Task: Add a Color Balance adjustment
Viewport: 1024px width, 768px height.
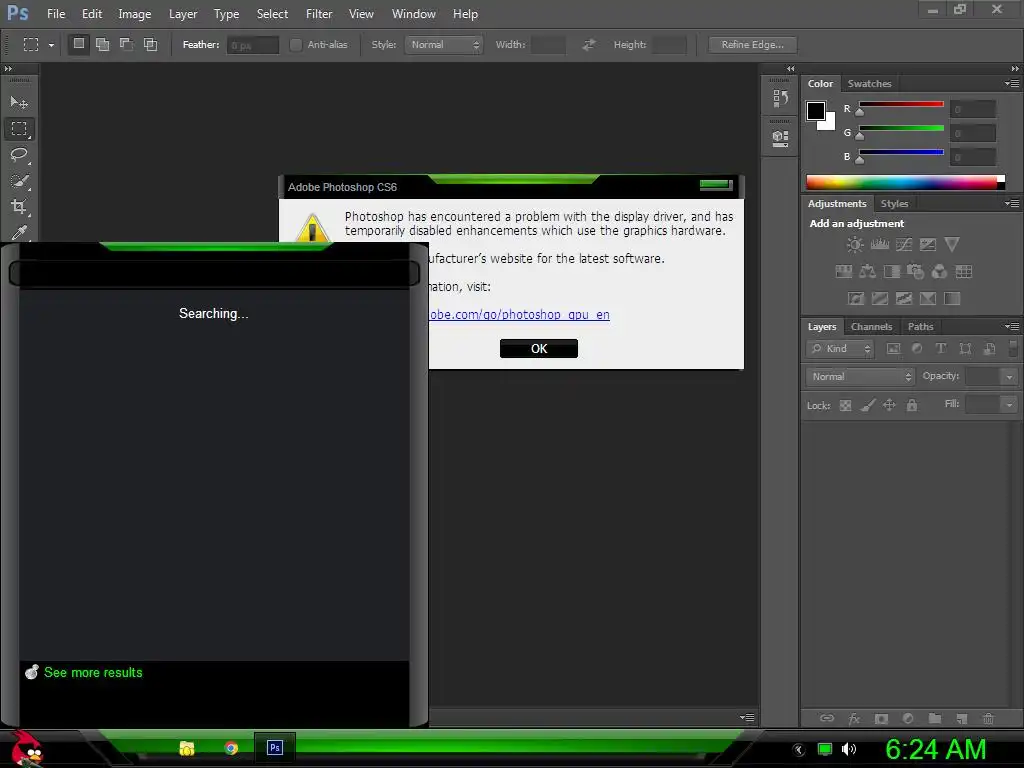Action: point(868,272)
